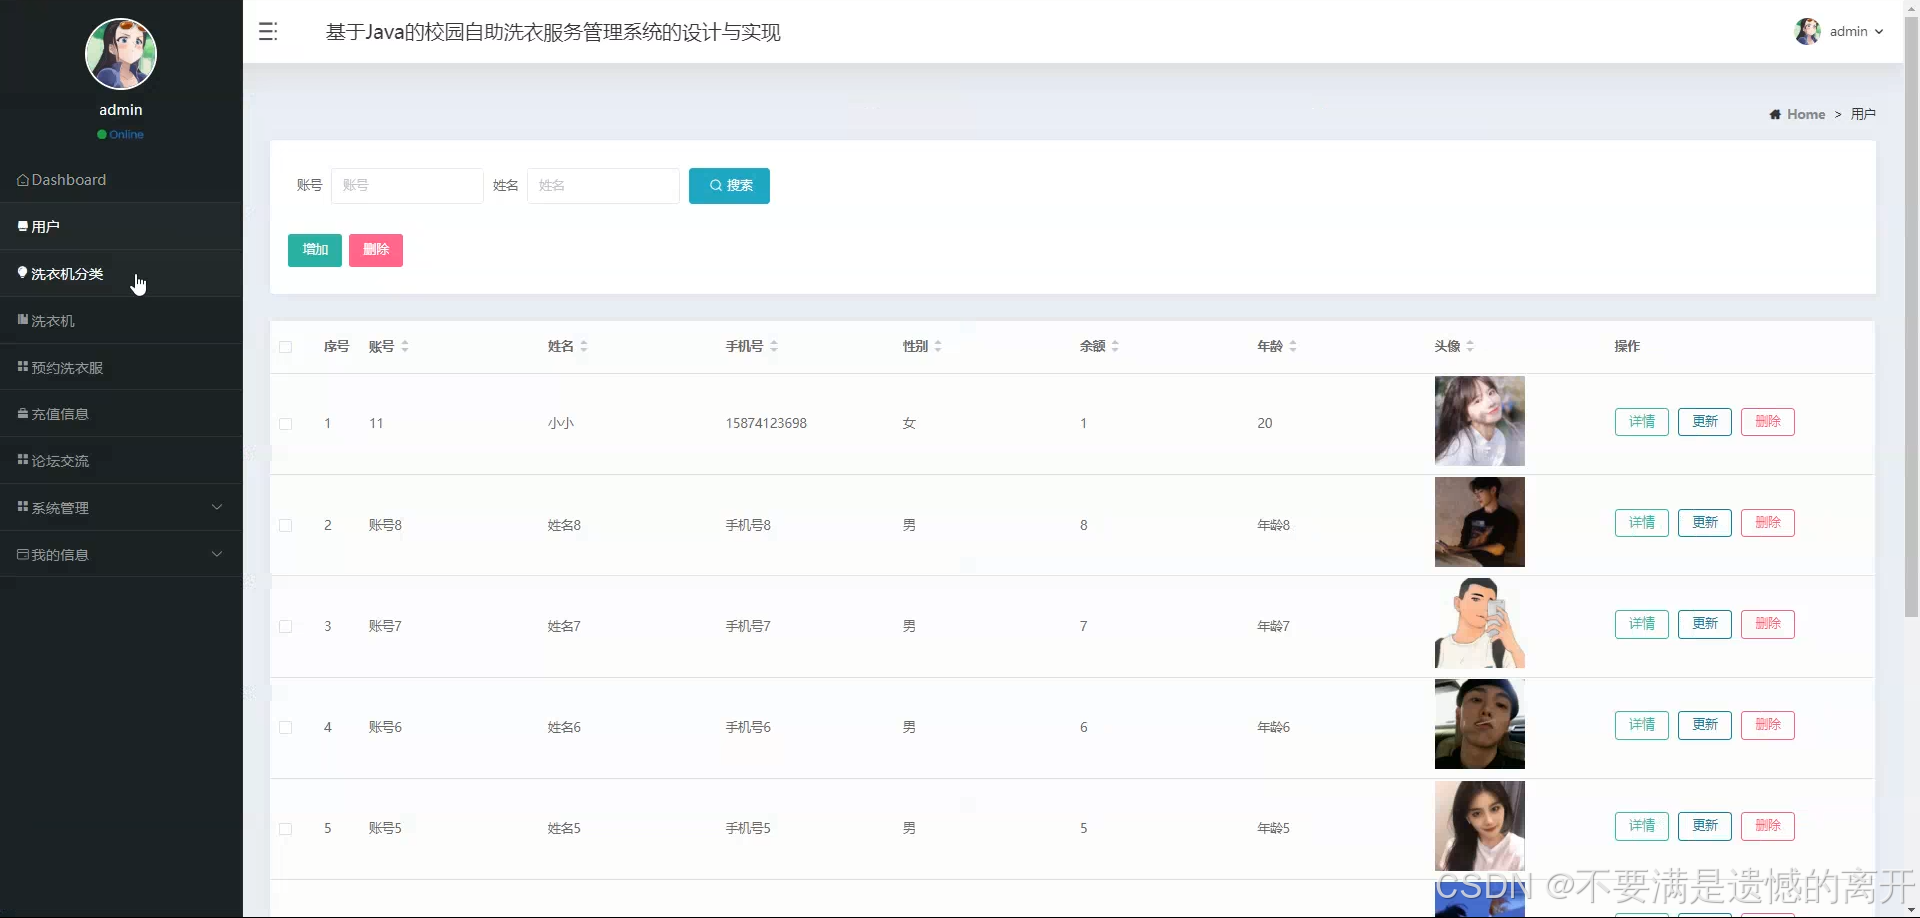Open avatar thumbnail of user 小小
1920x918 pixels.
pyautogui.click(x=1480, y=421)
